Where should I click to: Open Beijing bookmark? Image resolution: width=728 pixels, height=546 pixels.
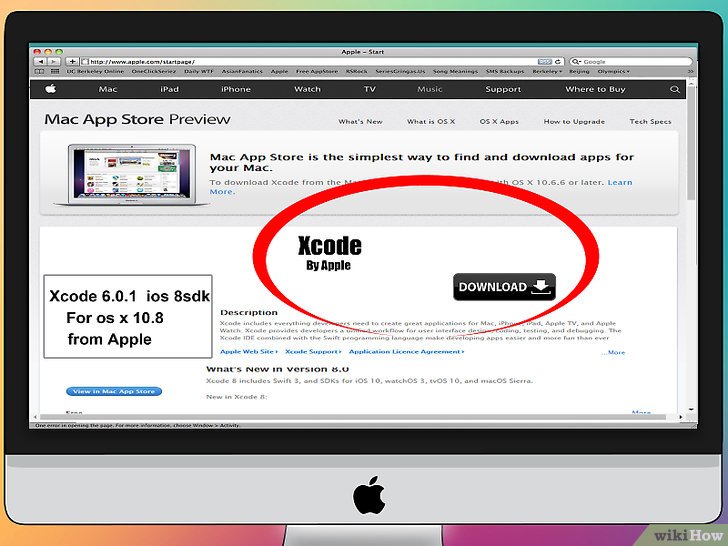579,72
